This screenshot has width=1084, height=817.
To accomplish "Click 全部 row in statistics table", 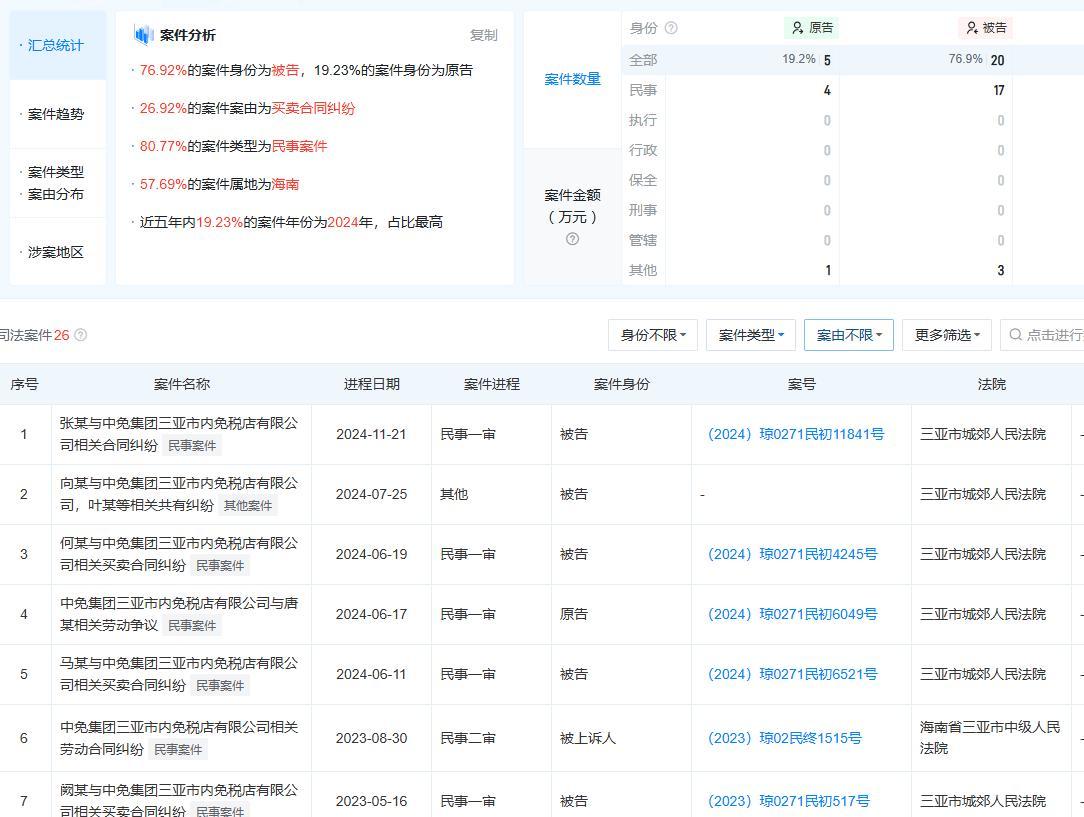I will (852, 60).
